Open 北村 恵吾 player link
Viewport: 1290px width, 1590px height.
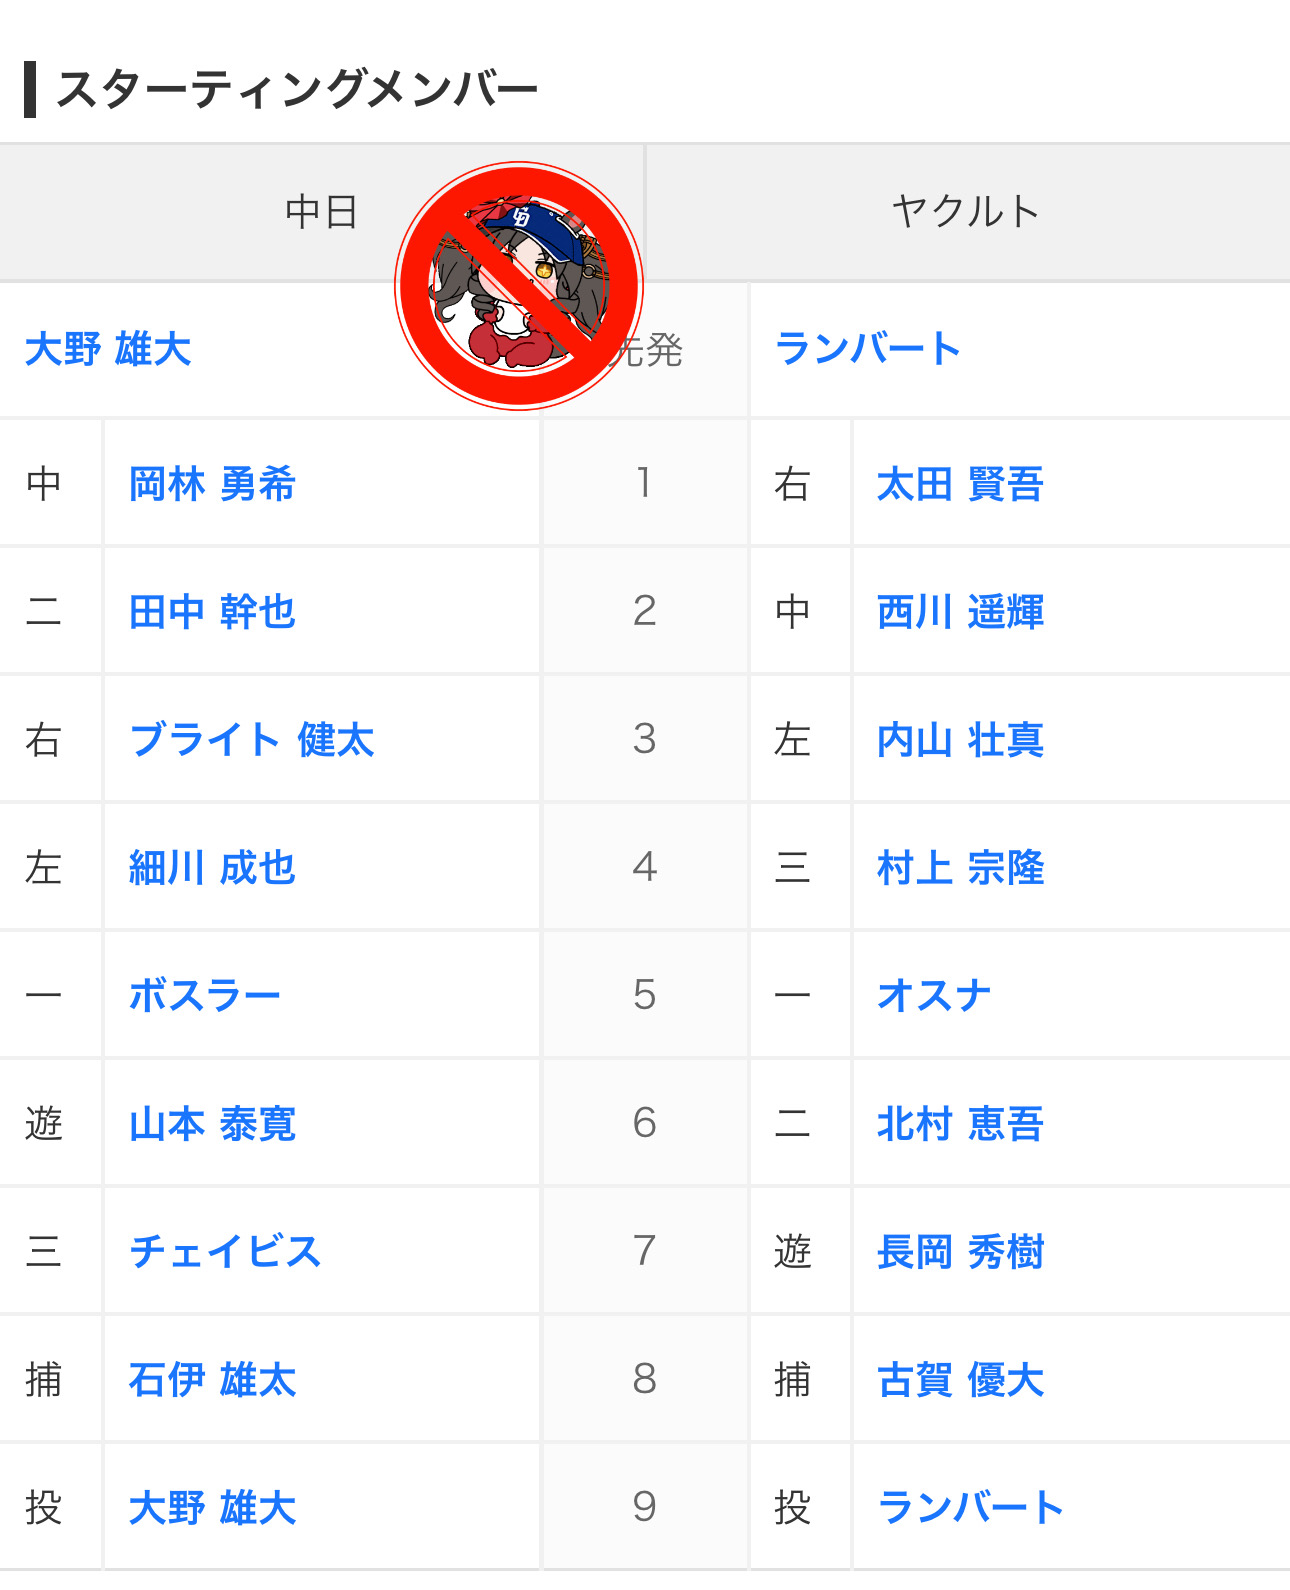(960, 1124)
